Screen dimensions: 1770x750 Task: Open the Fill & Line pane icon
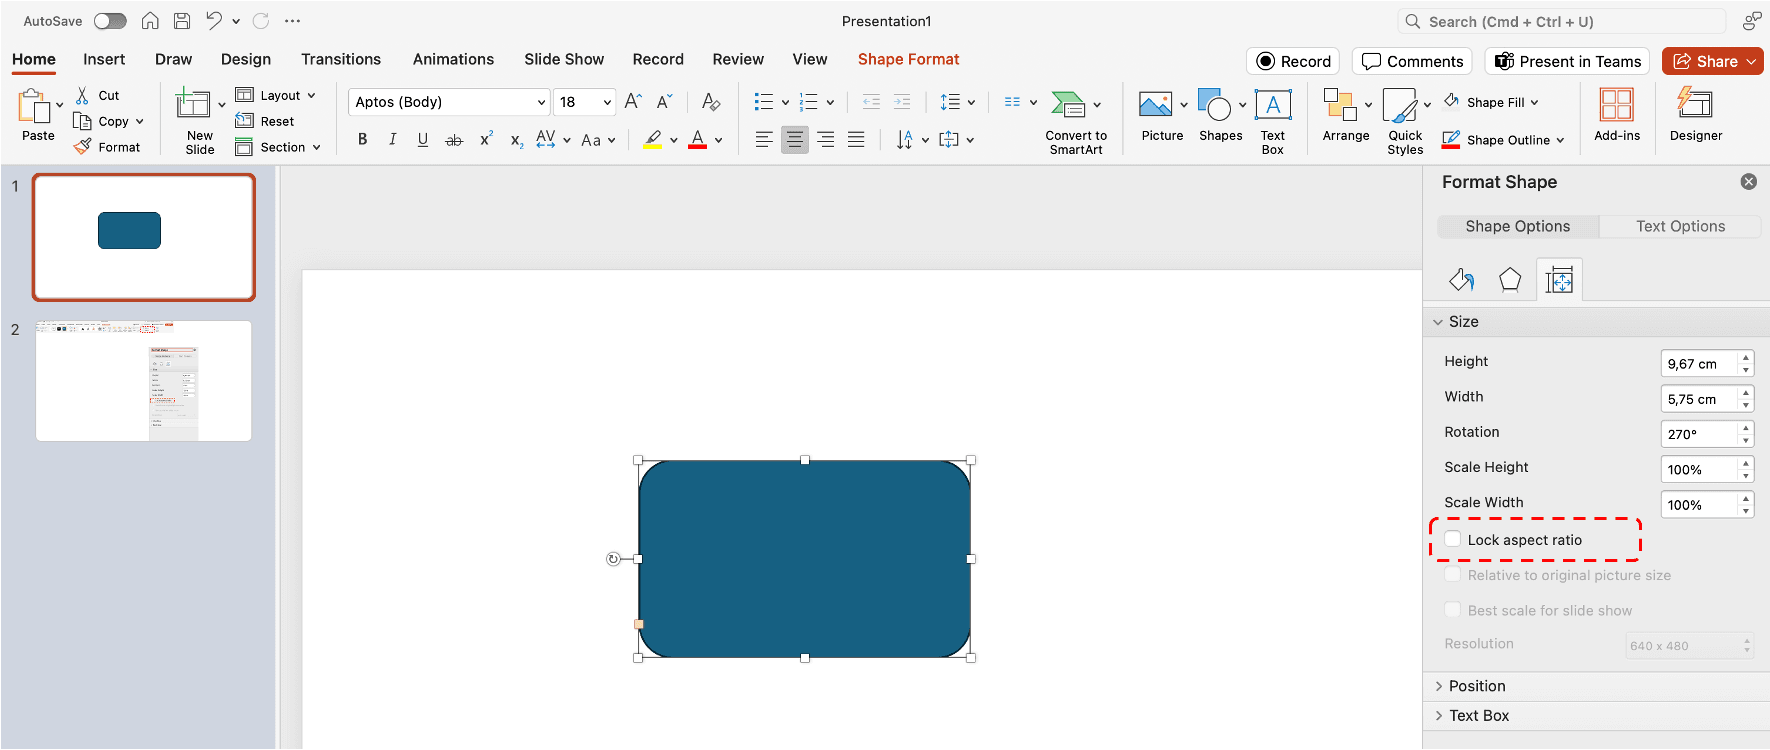(x=1461, y=280)
